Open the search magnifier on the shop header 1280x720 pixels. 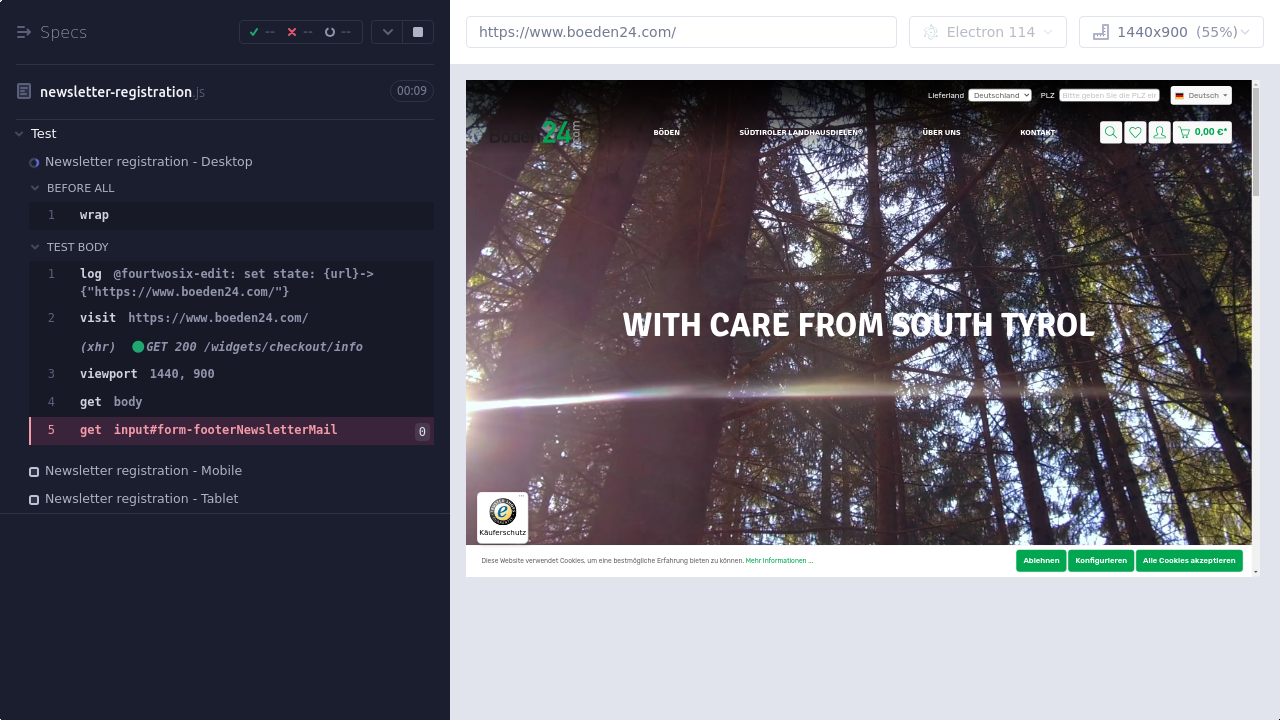click(1110, 132)
